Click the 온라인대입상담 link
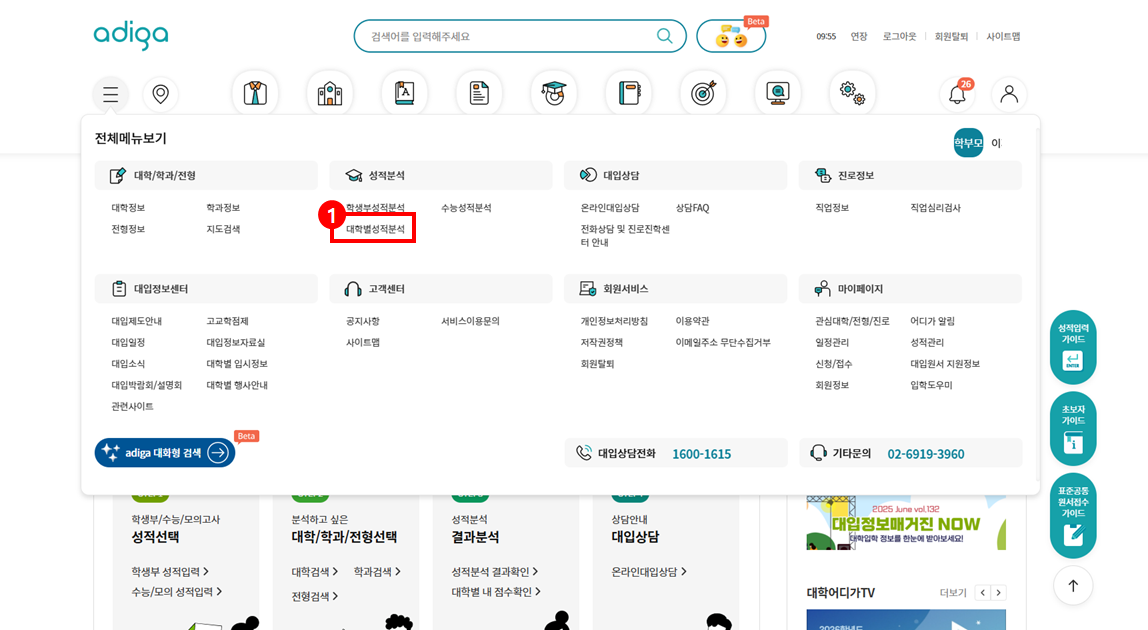 click(610, 208)
